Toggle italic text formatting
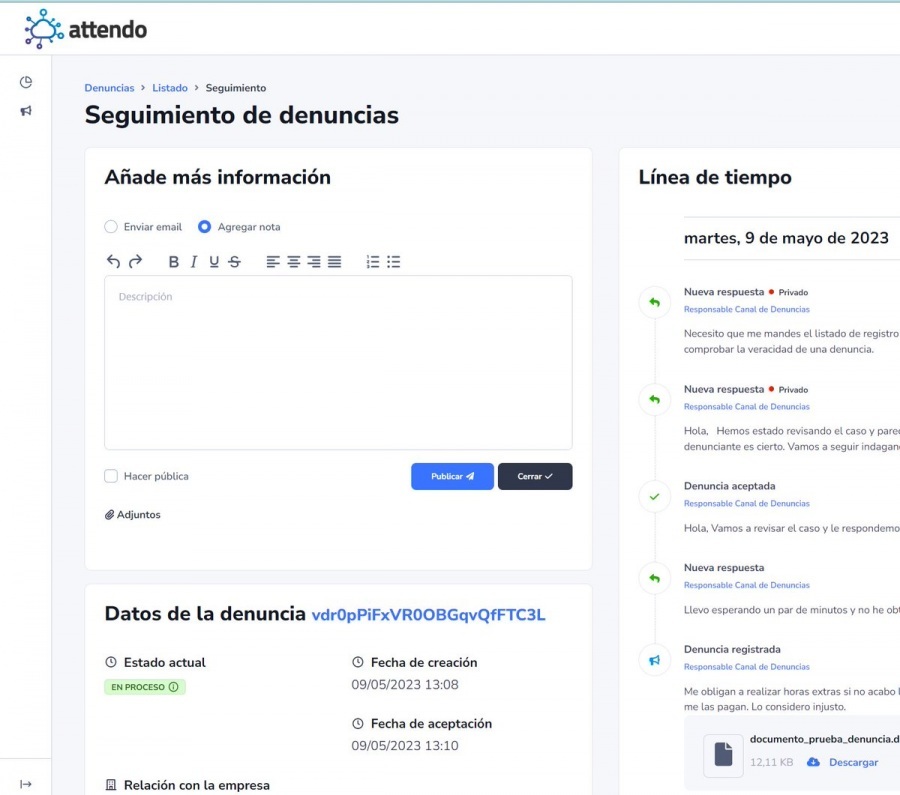Viewport: 900px width, 795px height. (194, 262)
